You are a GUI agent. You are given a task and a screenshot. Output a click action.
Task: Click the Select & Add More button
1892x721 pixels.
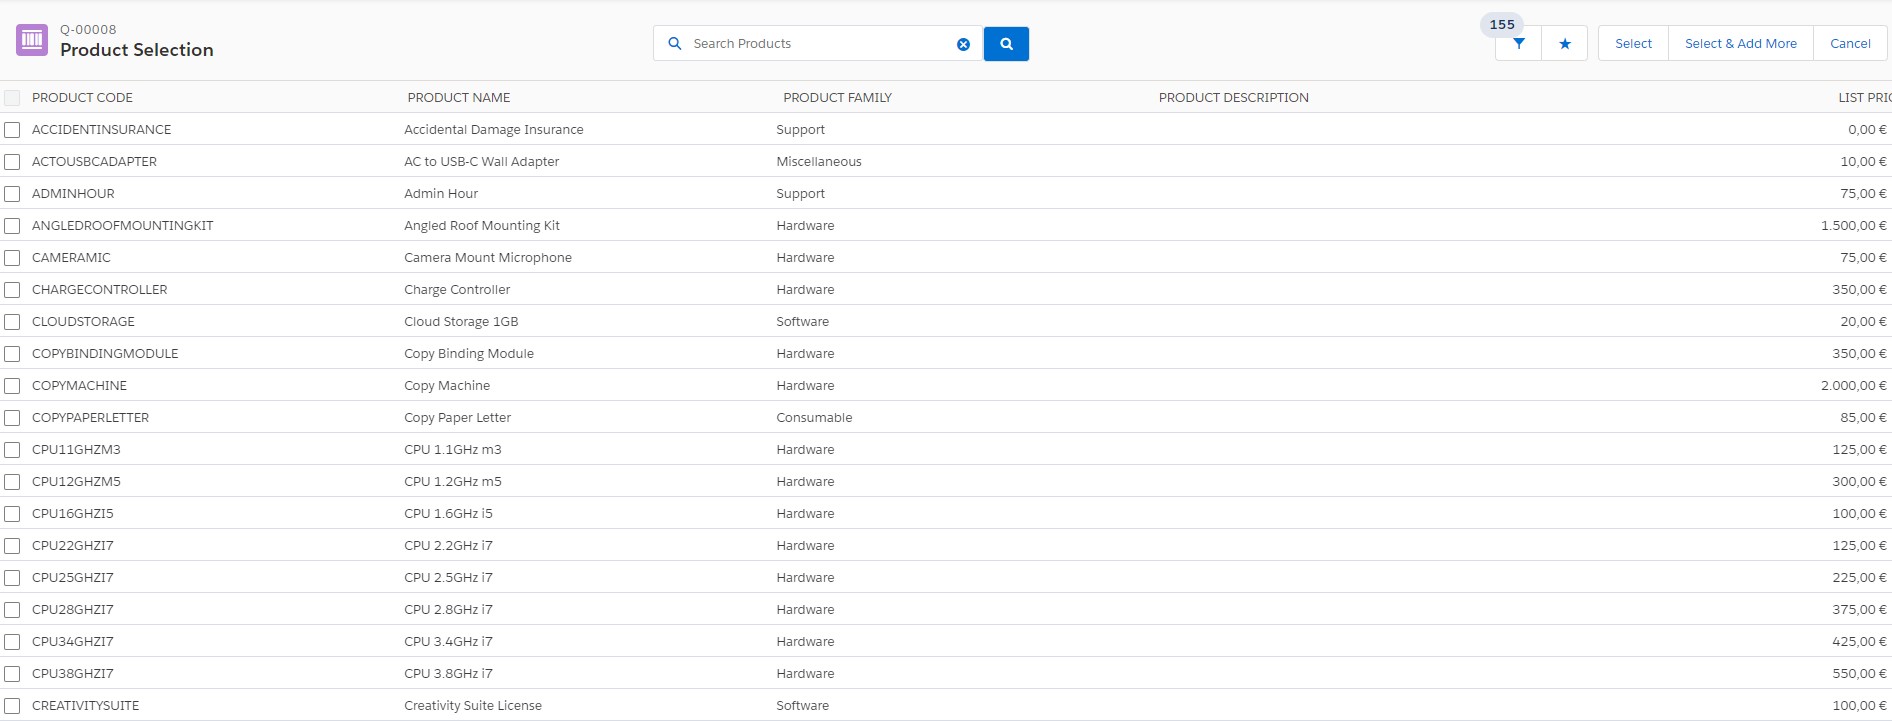[x=1740, y=44]
